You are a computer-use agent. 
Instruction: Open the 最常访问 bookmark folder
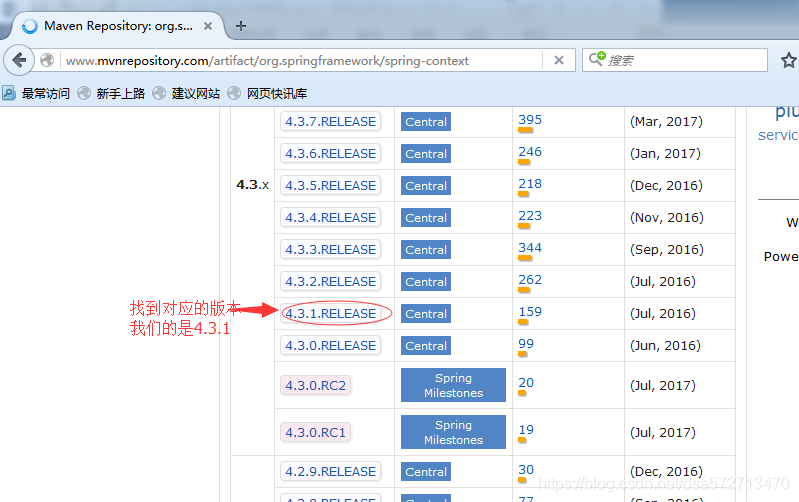36,93
